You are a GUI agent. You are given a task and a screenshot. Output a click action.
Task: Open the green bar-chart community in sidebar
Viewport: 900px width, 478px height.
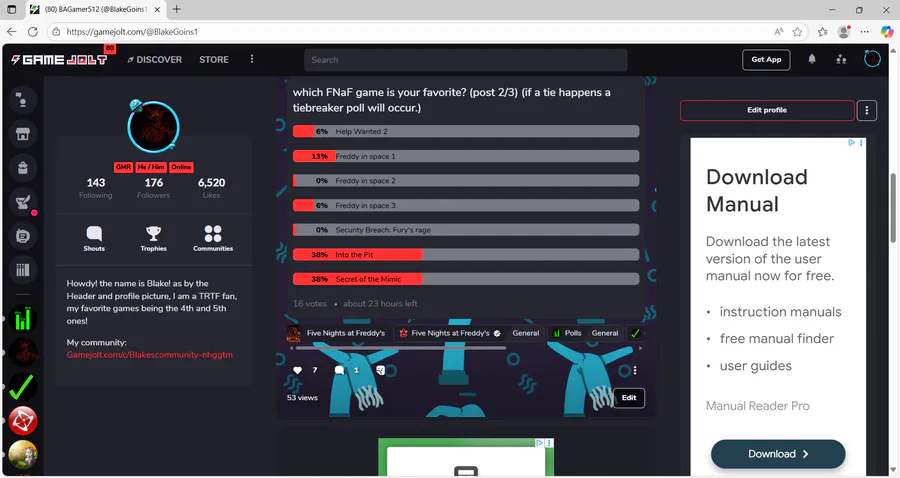point(22,319)
